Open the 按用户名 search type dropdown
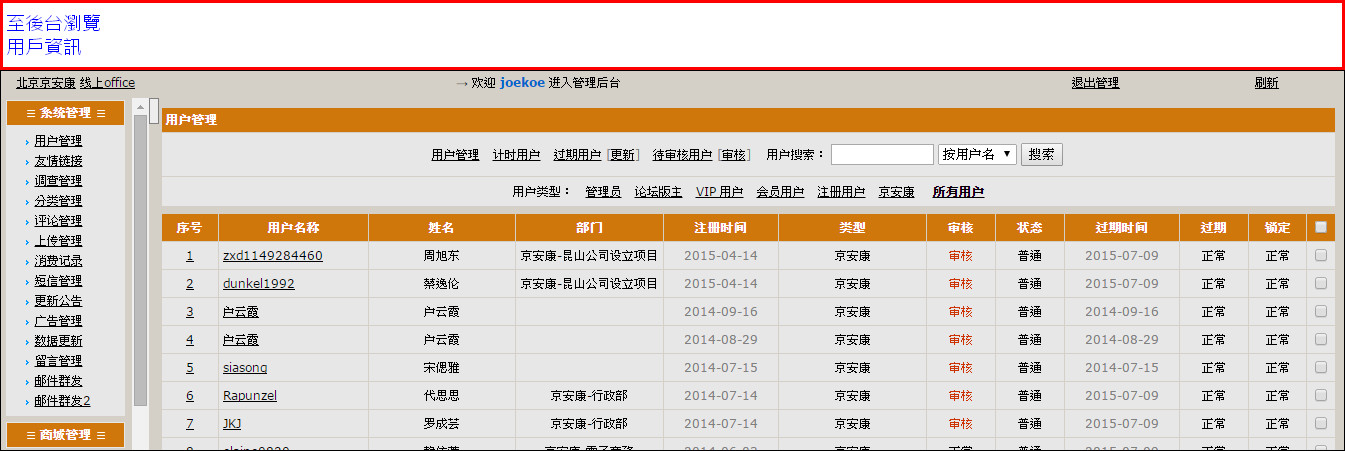This screenshot has width=1345, height=451. [977, 154]
